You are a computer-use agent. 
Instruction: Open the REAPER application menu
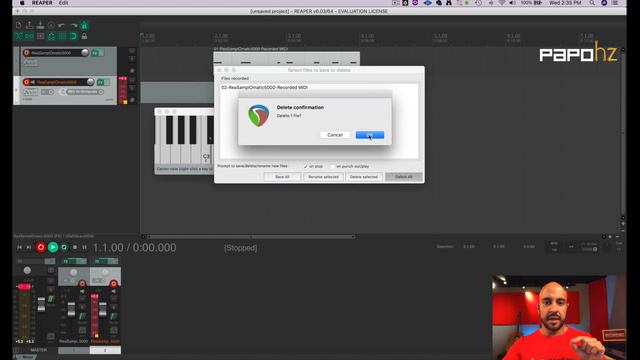(42, 3)
